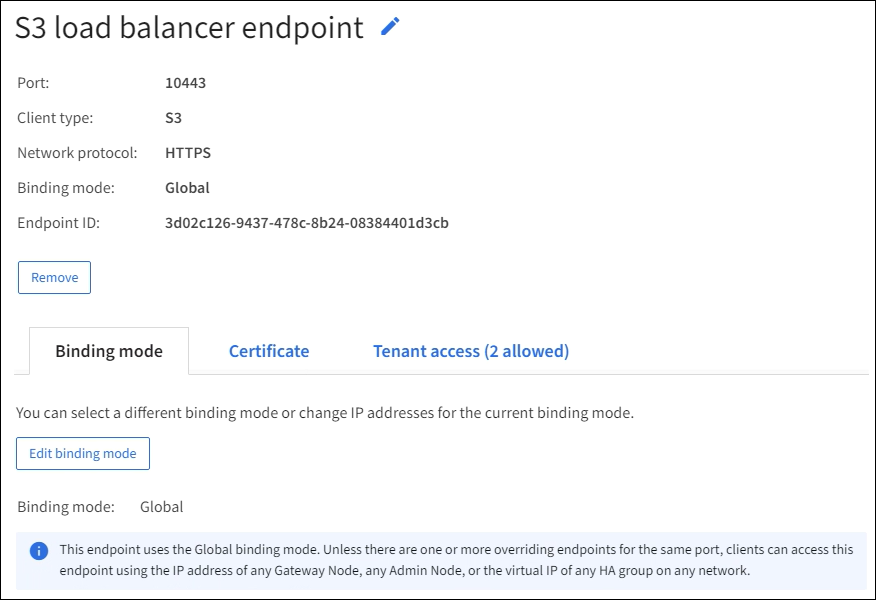Click the Client type value S3

(x=173, y=118)
